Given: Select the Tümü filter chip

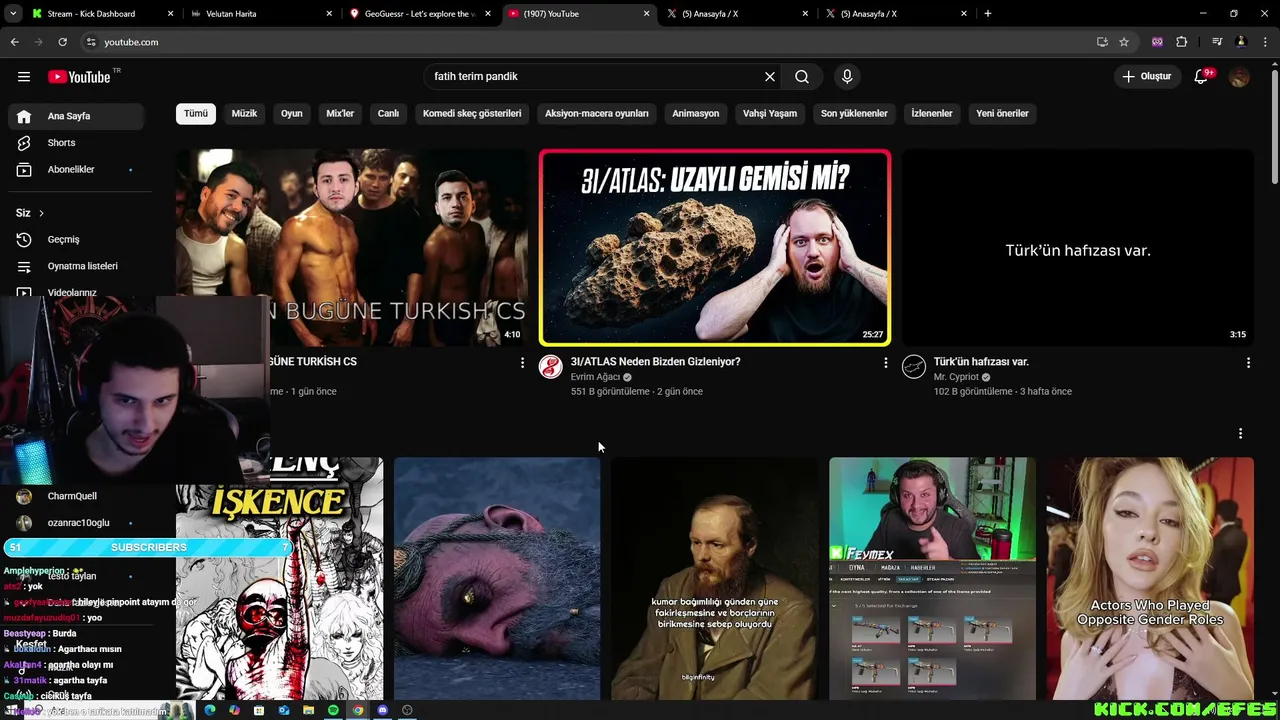Looking at the screenshot, I should pyautogui.click(x=196, y=113).
